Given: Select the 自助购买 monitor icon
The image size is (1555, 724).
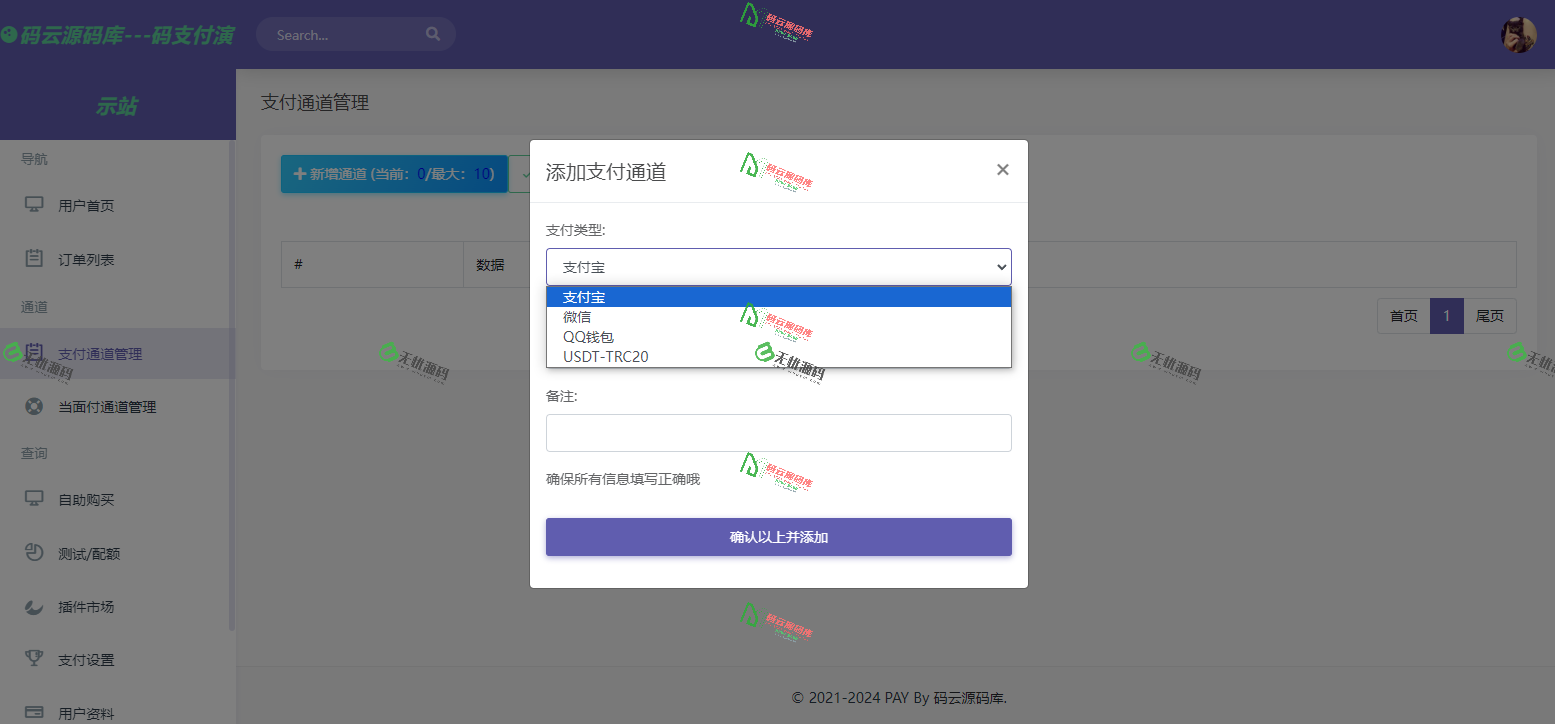Looking at the screenshot, I should click(33, 499).
